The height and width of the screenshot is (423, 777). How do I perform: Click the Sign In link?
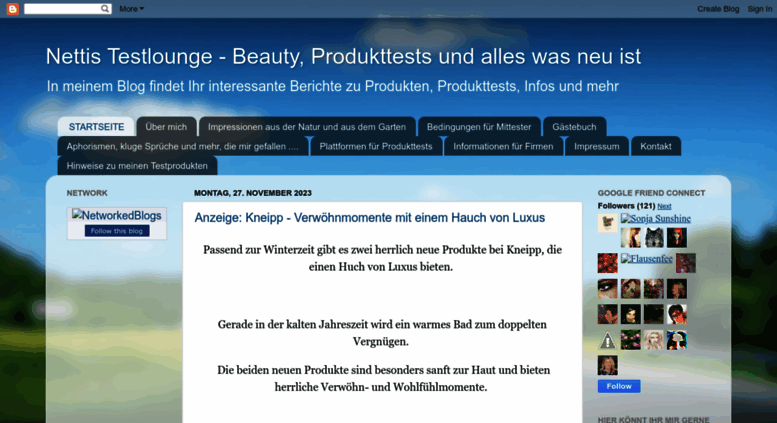[759, 8]
